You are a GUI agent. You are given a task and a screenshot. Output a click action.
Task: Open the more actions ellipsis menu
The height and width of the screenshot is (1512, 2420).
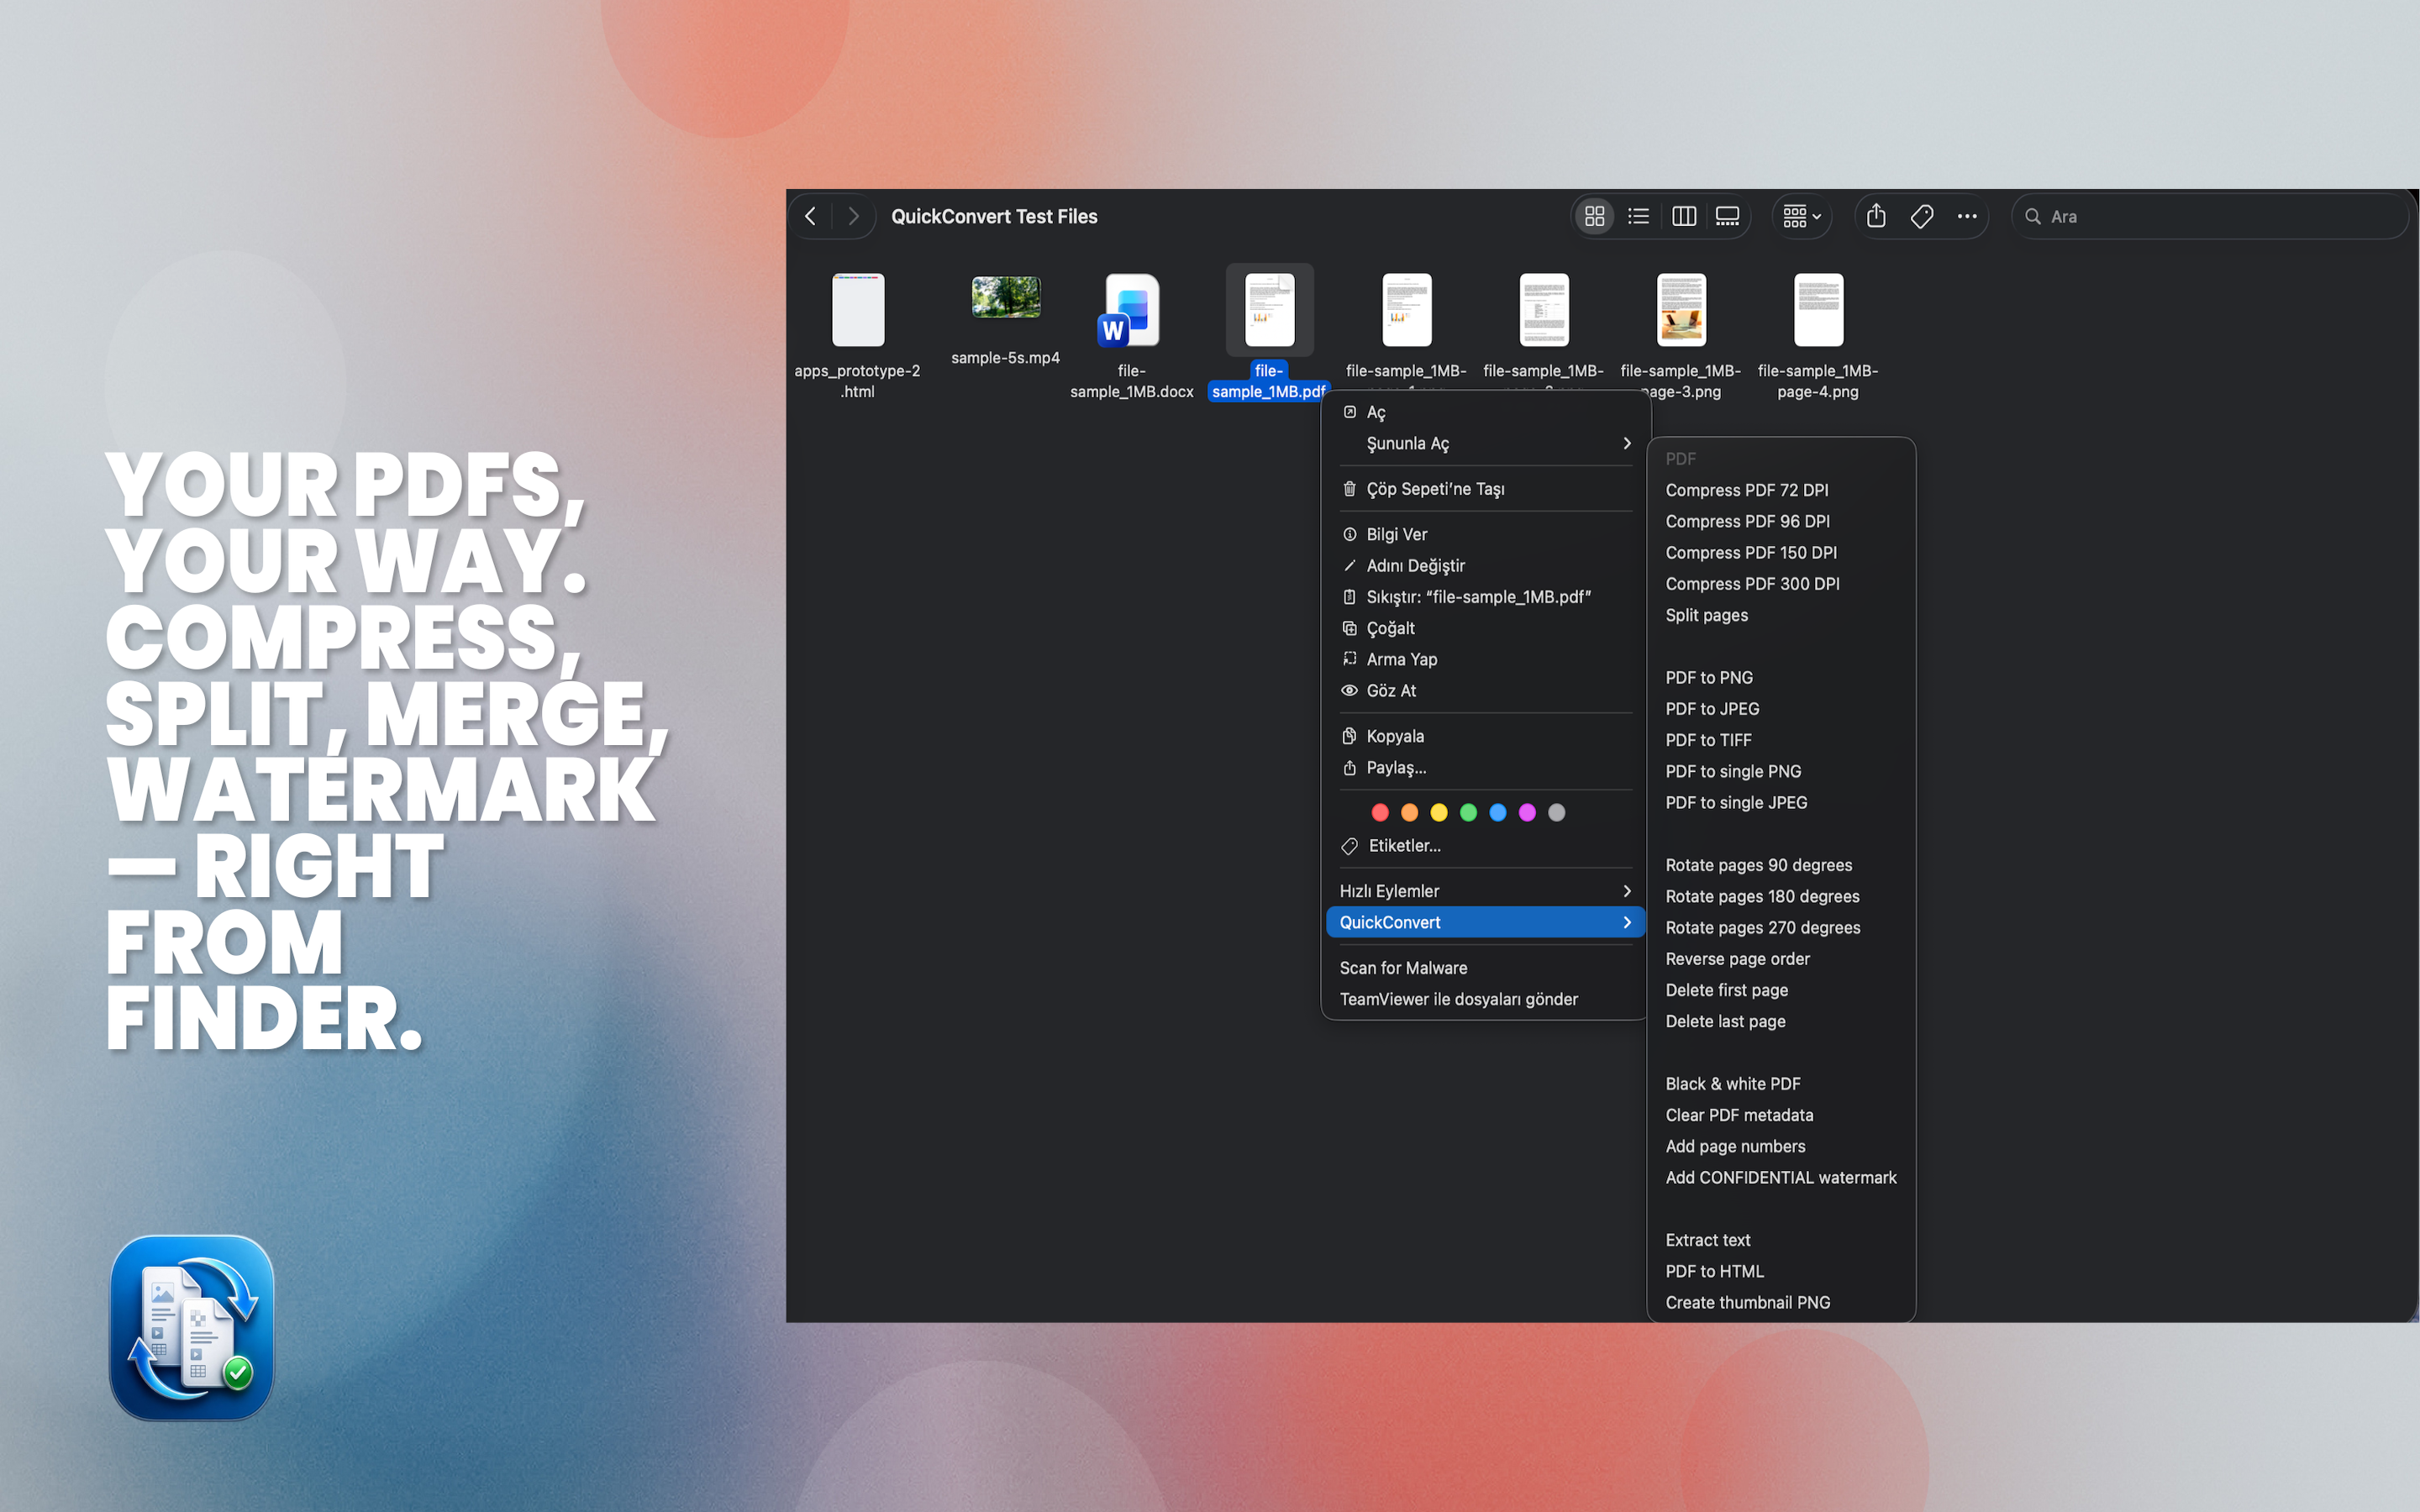(1967, 216)
